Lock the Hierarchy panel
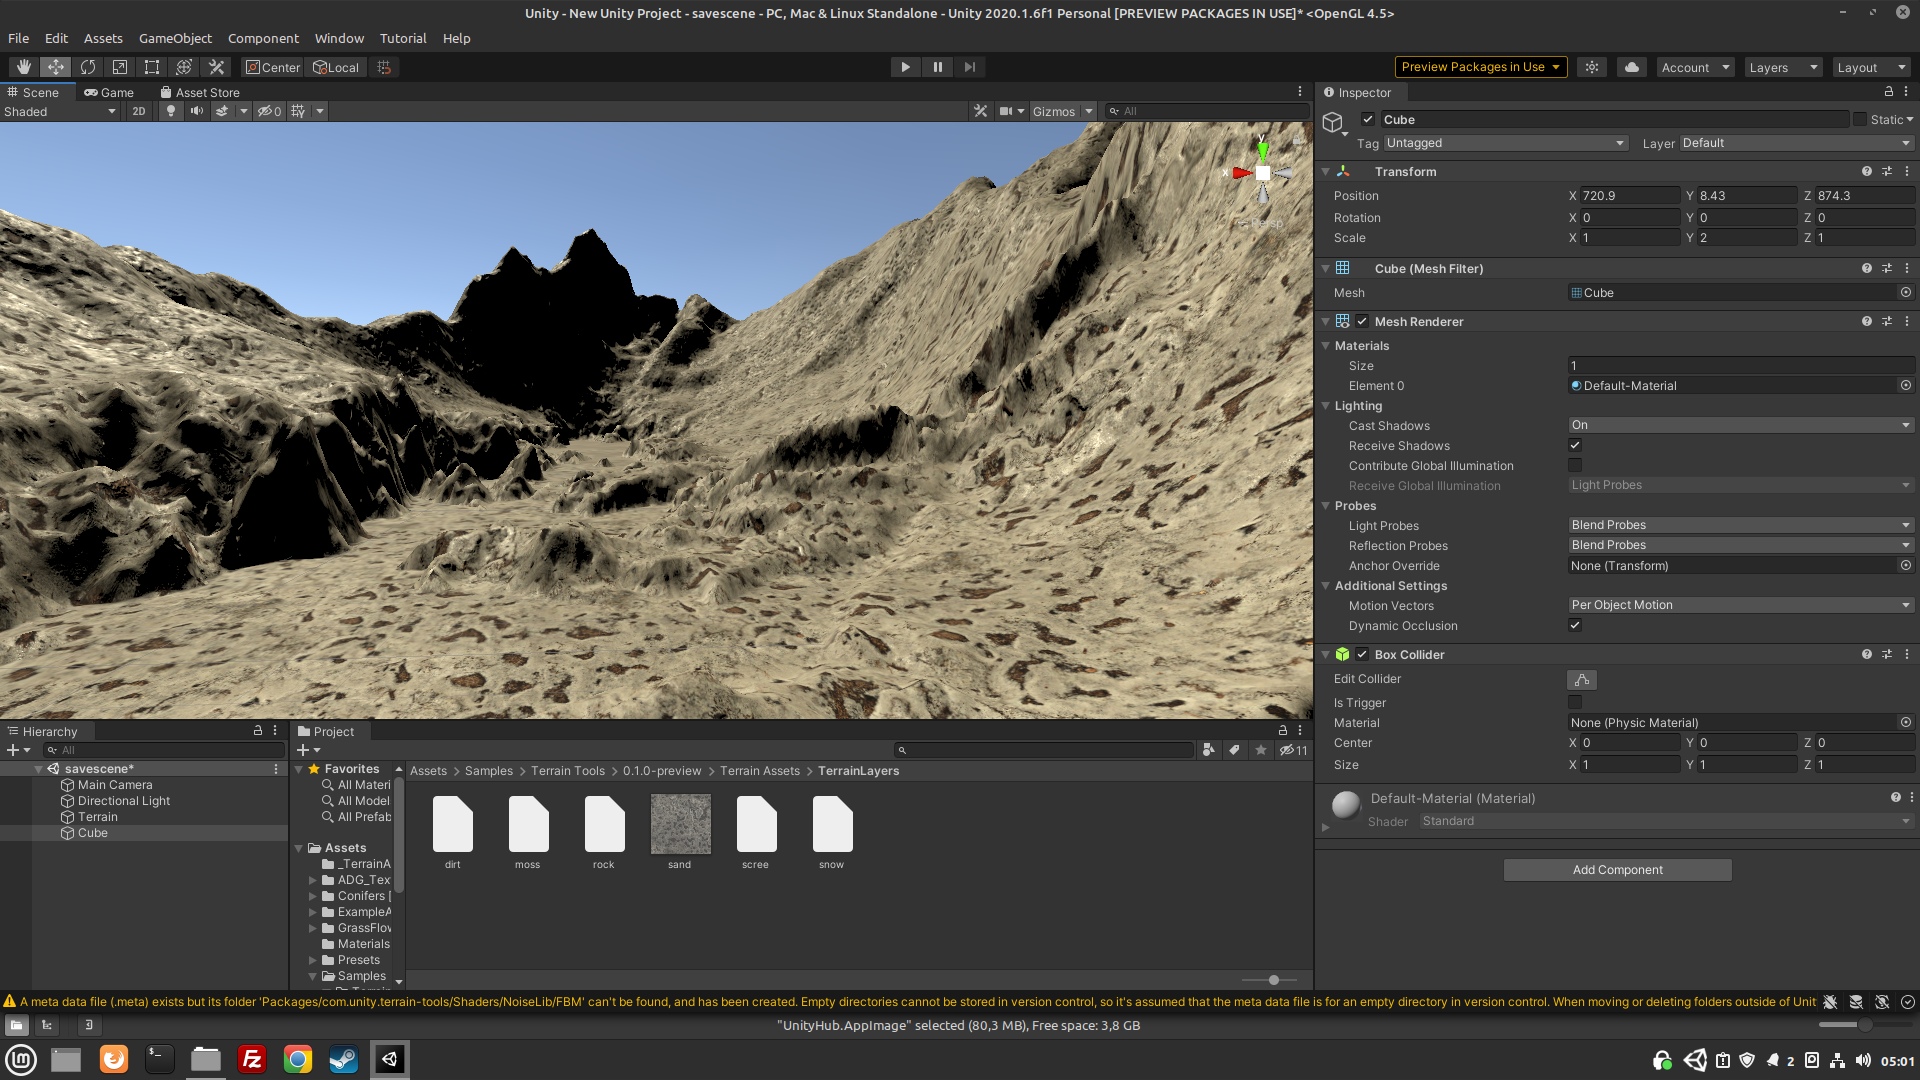The width and height of the screenshot is (1920, 1080). click(258, 731)
